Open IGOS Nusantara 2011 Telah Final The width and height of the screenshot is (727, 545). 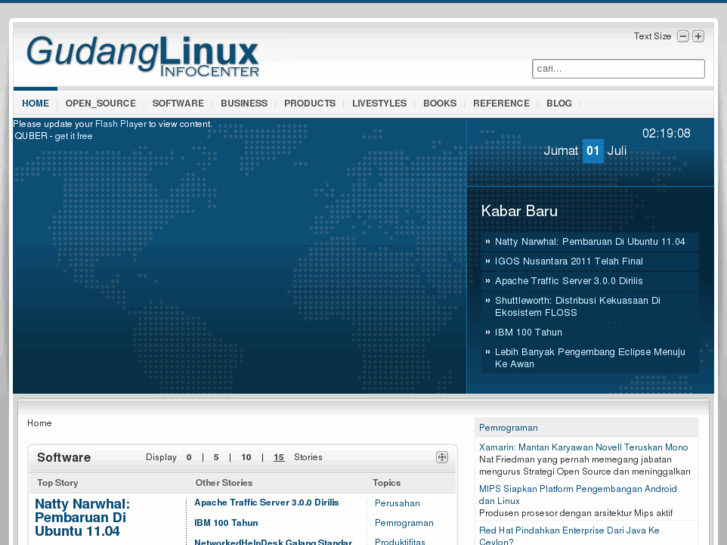point(568,261)
